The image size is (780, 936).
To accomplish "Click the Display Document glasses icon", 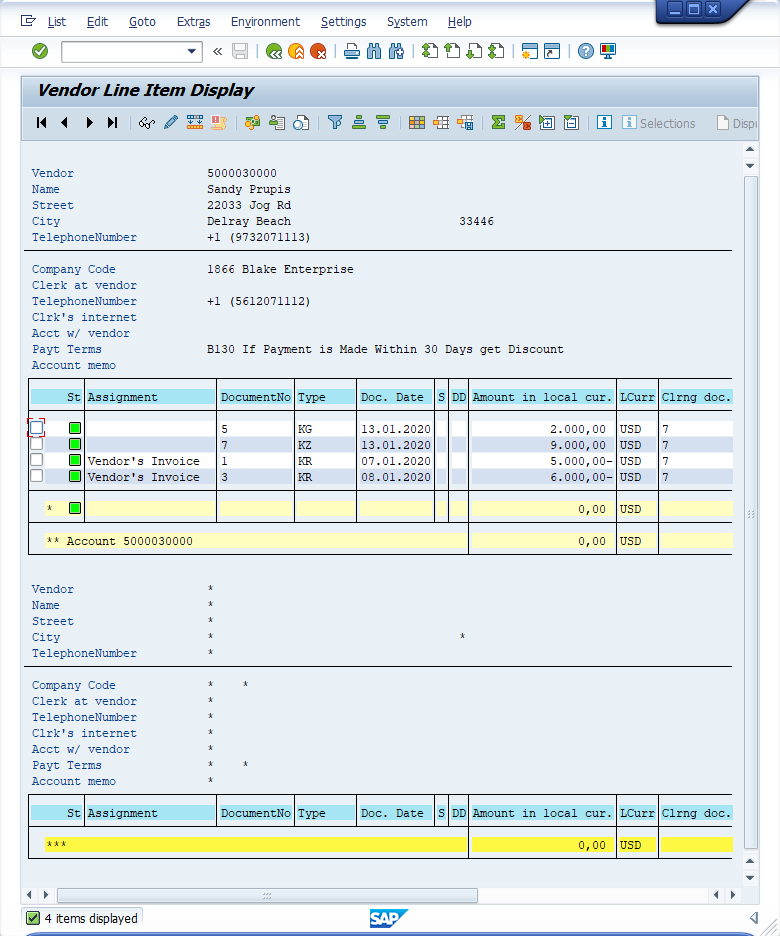I will [147, 123].
